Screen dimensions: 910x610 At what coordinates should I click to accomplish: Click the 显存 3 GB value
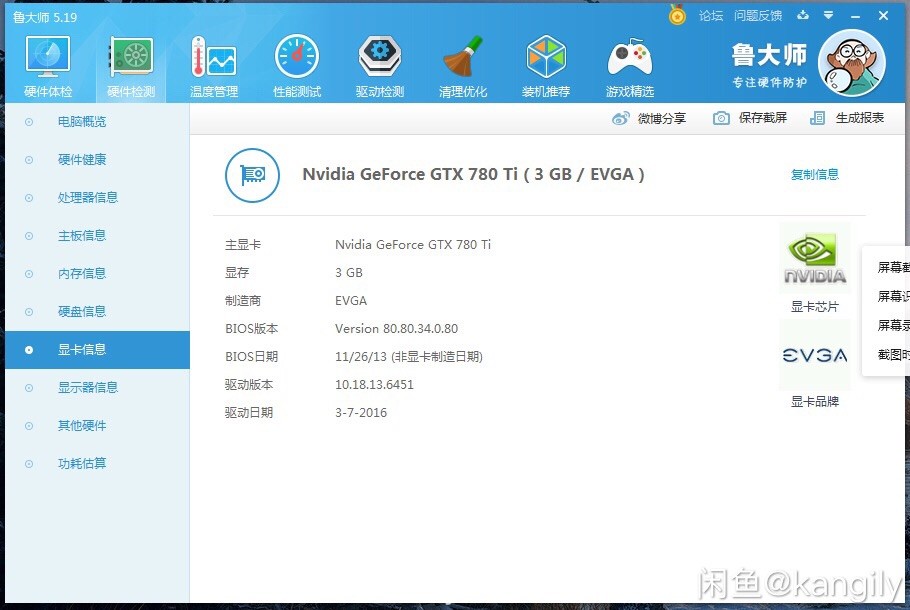[349, 273]
